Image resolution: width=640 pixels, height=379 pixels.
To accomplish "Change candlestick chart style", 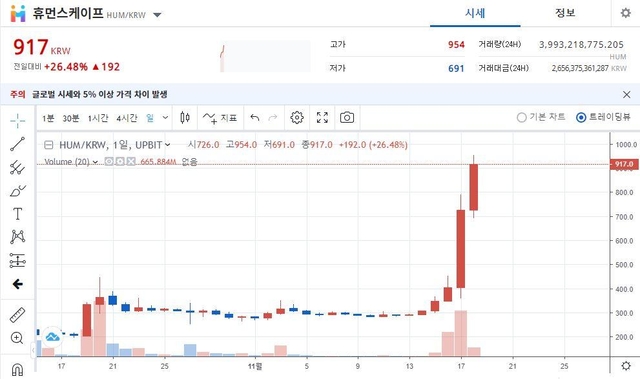I will pos(185,118).
